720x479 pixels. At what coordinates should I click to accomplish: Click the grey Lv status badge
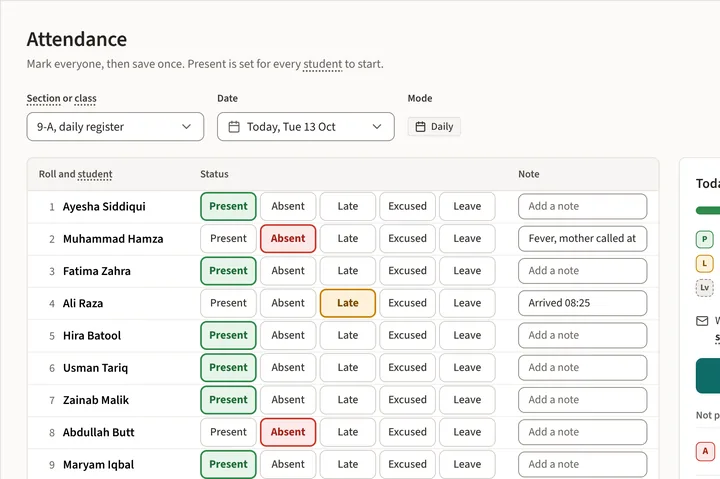(x=704, y=288)
